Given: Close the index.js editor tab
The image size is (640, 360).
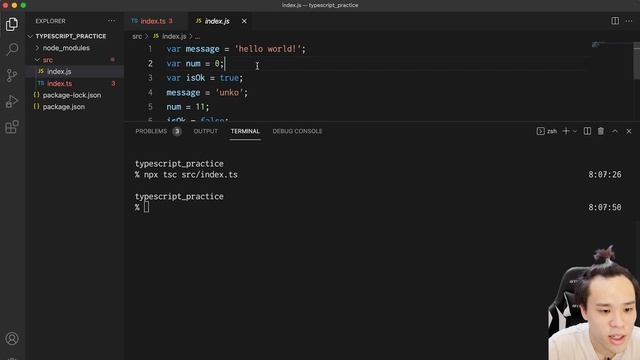Looking at the screenshot, I should pos(244,21).
